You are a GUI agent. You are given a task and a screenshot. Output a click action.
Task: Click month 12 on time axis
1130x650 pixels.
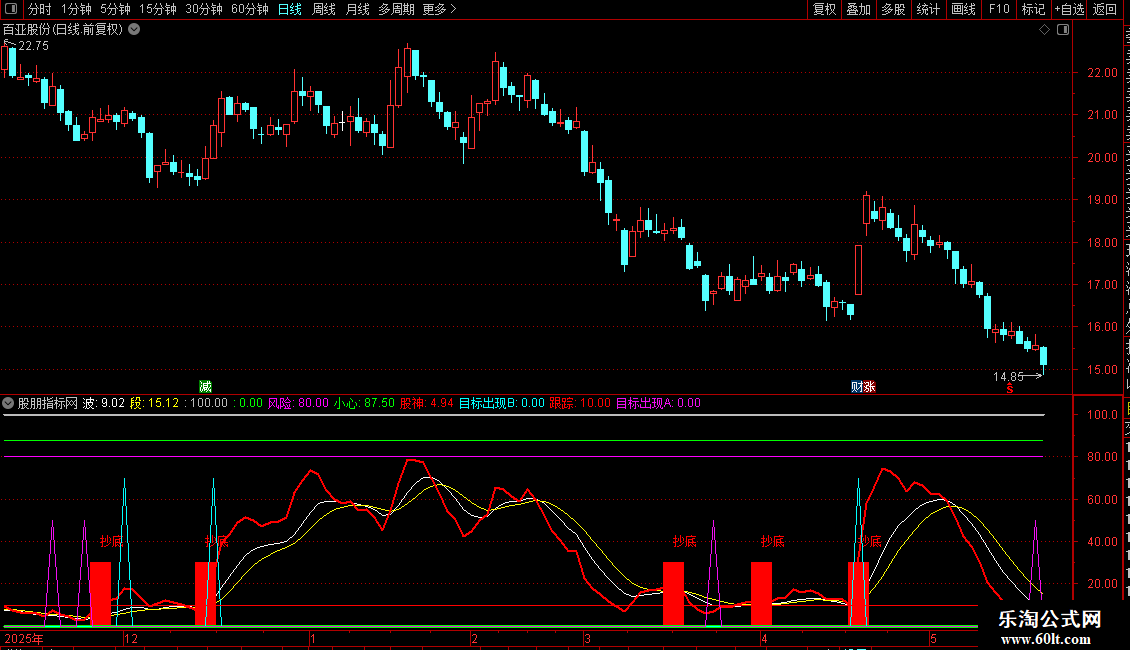click(130, 638)
